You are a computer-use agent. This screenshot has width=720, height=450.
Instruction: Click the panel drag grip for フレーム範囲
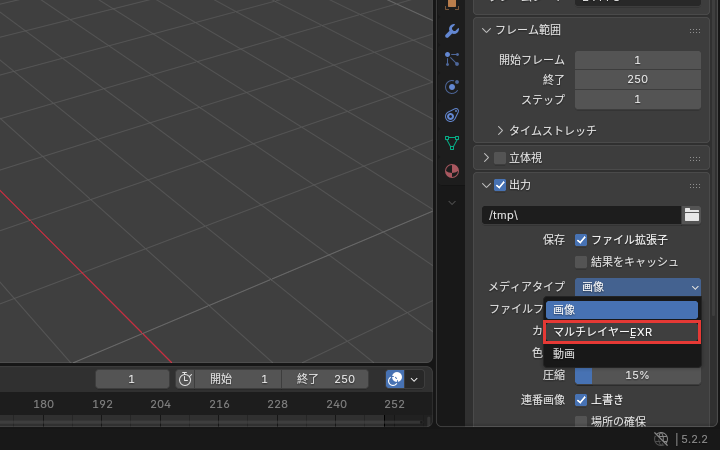click(695, 31)
